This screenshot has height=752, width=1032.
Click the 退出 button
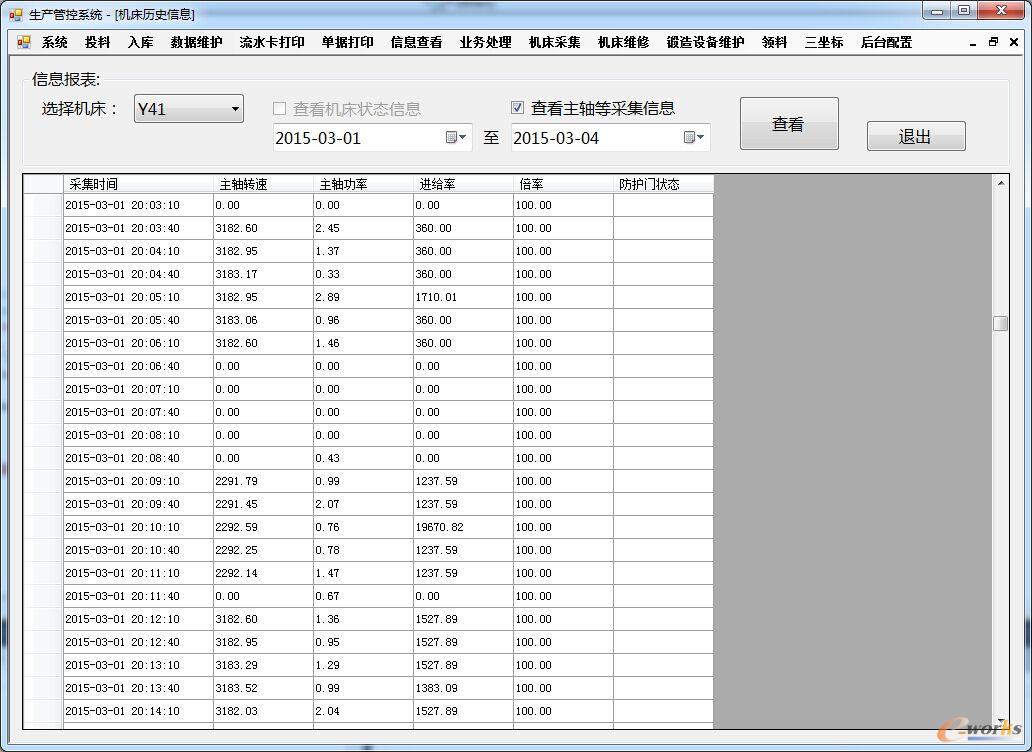coord(916,136)
